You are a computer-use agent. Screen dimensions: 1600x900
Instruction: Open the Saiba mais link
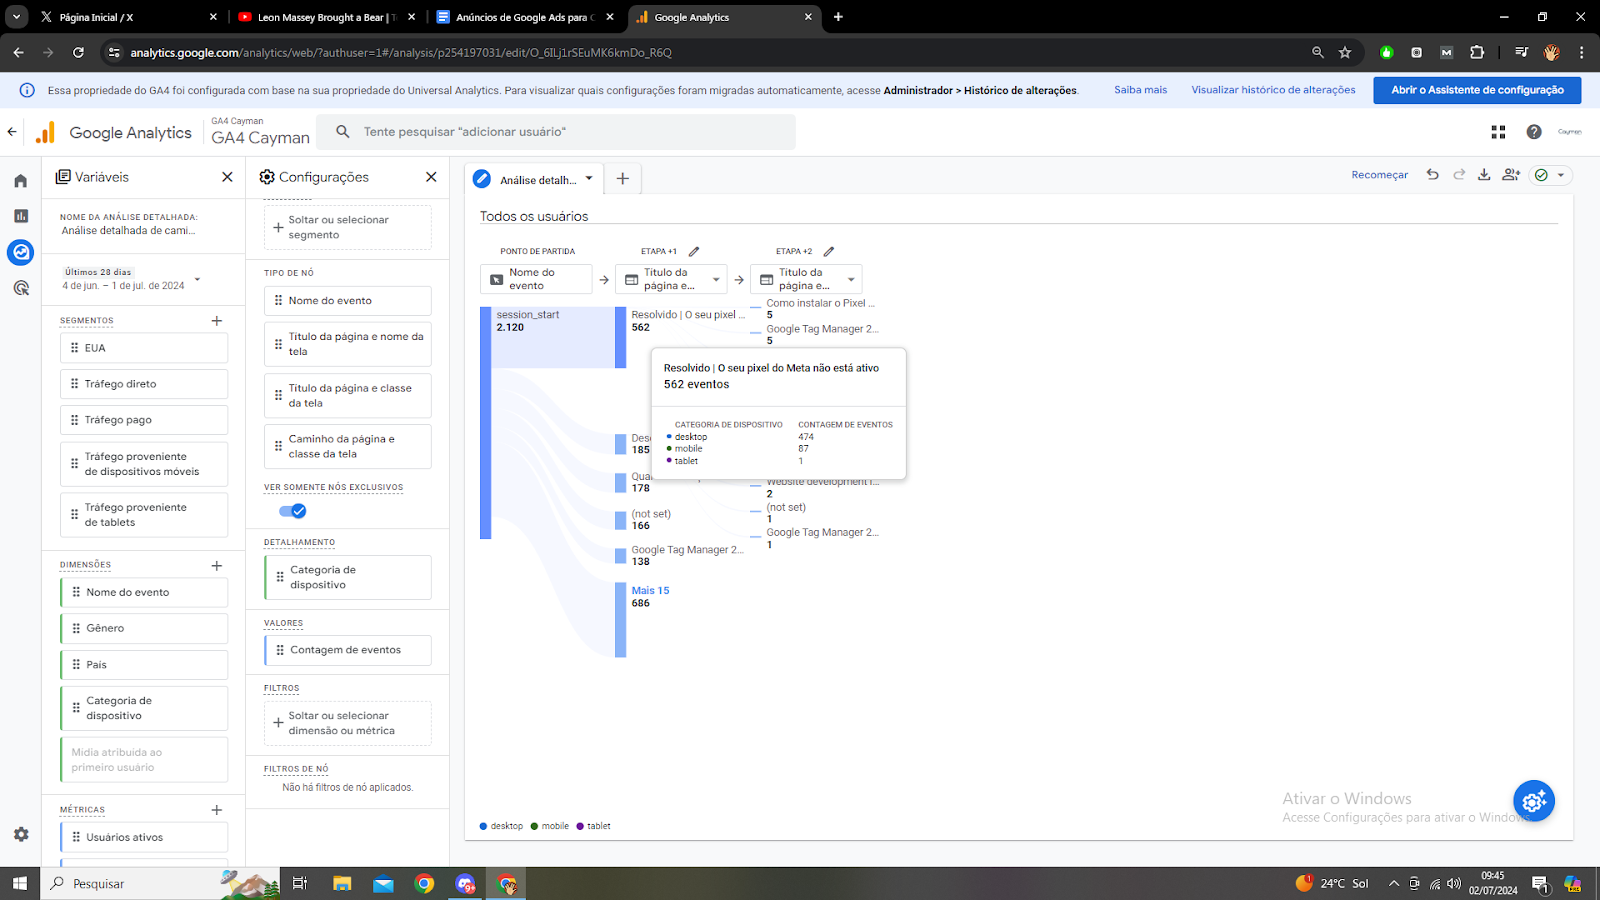1140,90
